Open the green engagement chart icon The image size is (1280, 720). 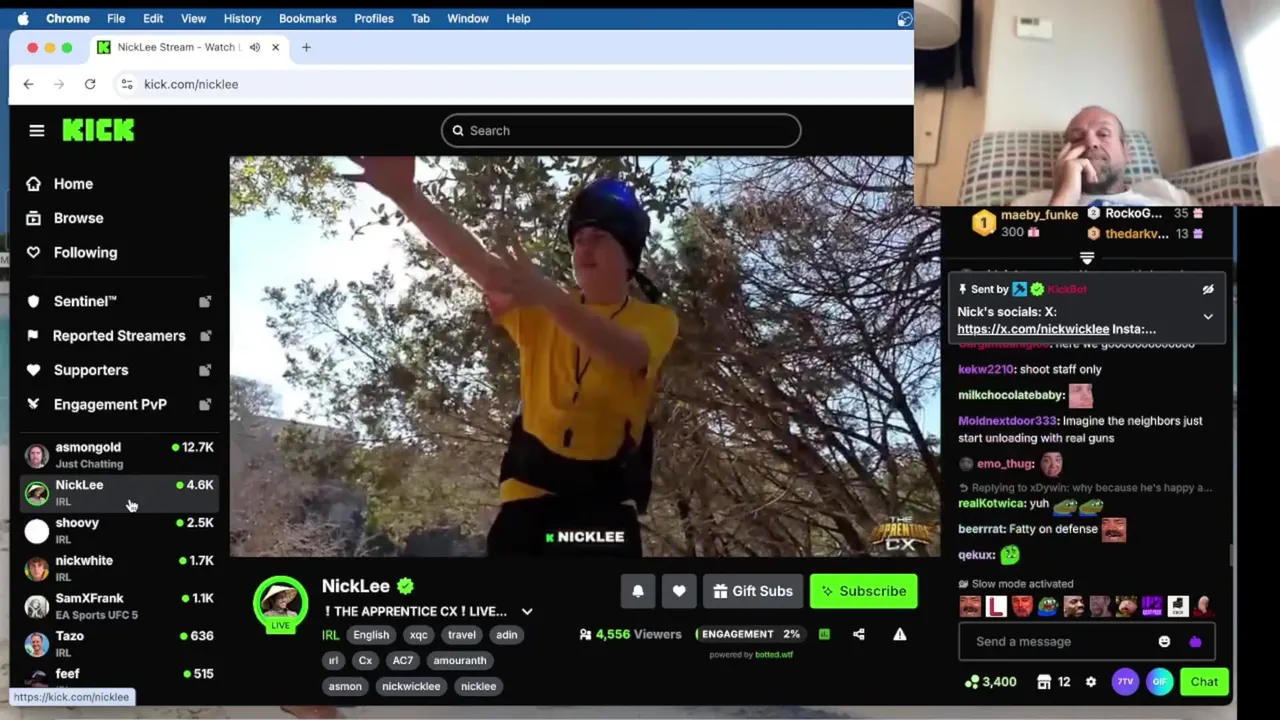point(824,634)
